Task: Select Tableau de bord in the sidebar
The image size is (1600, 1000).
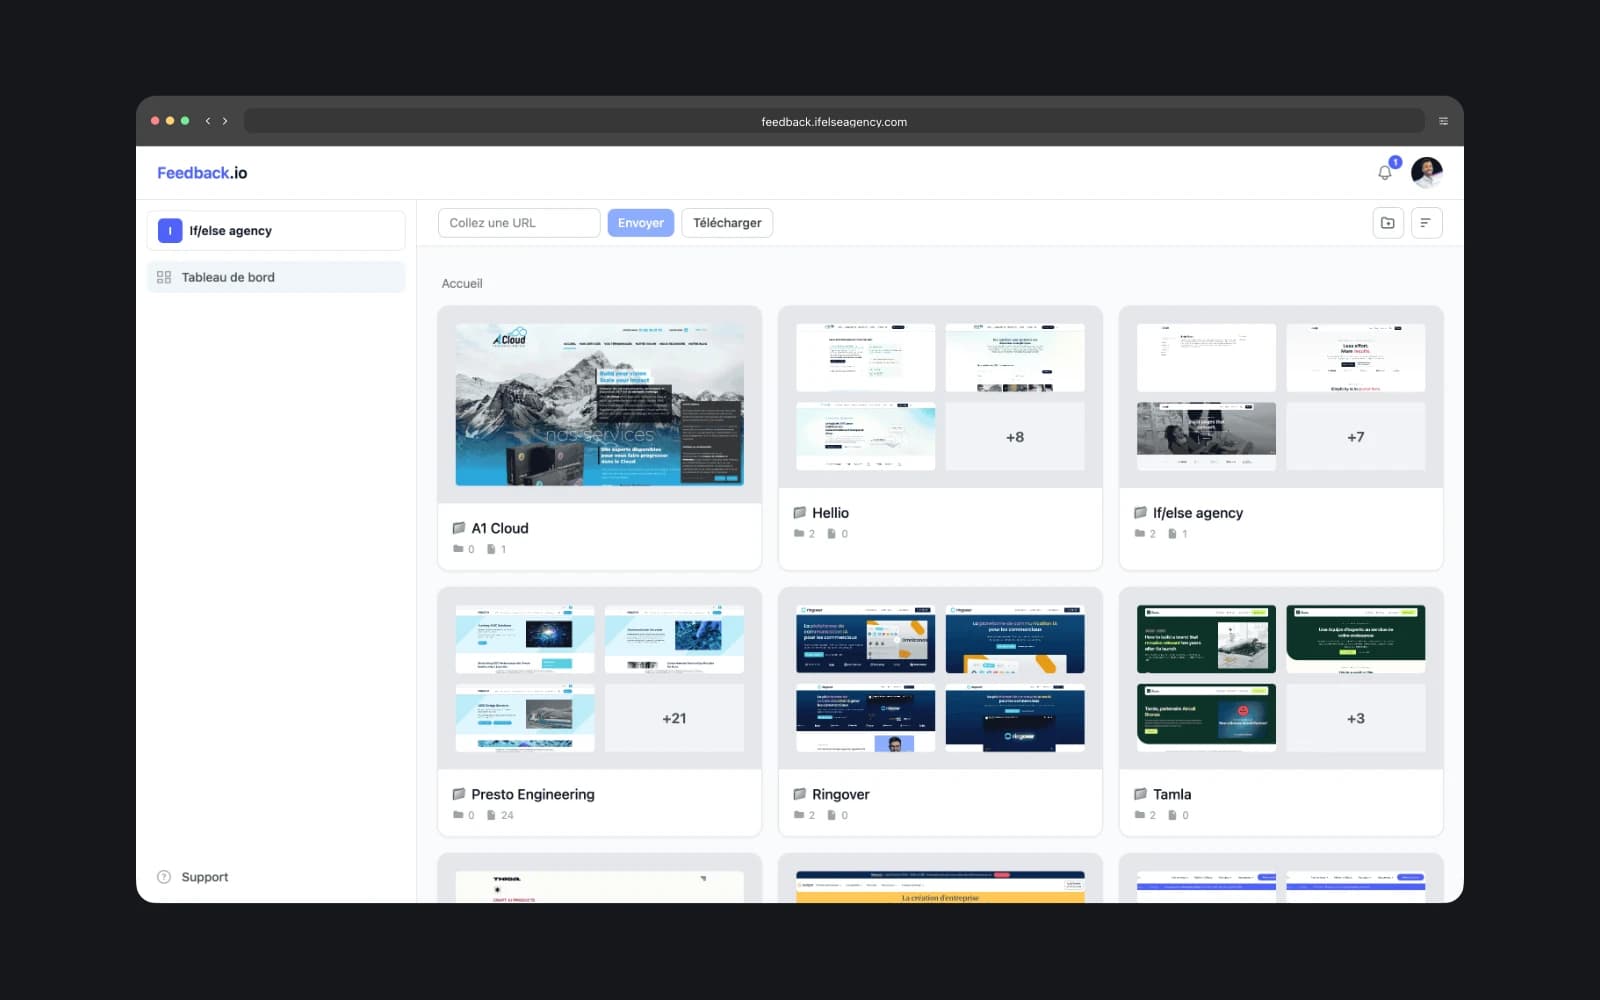Action: coord(276,277)
